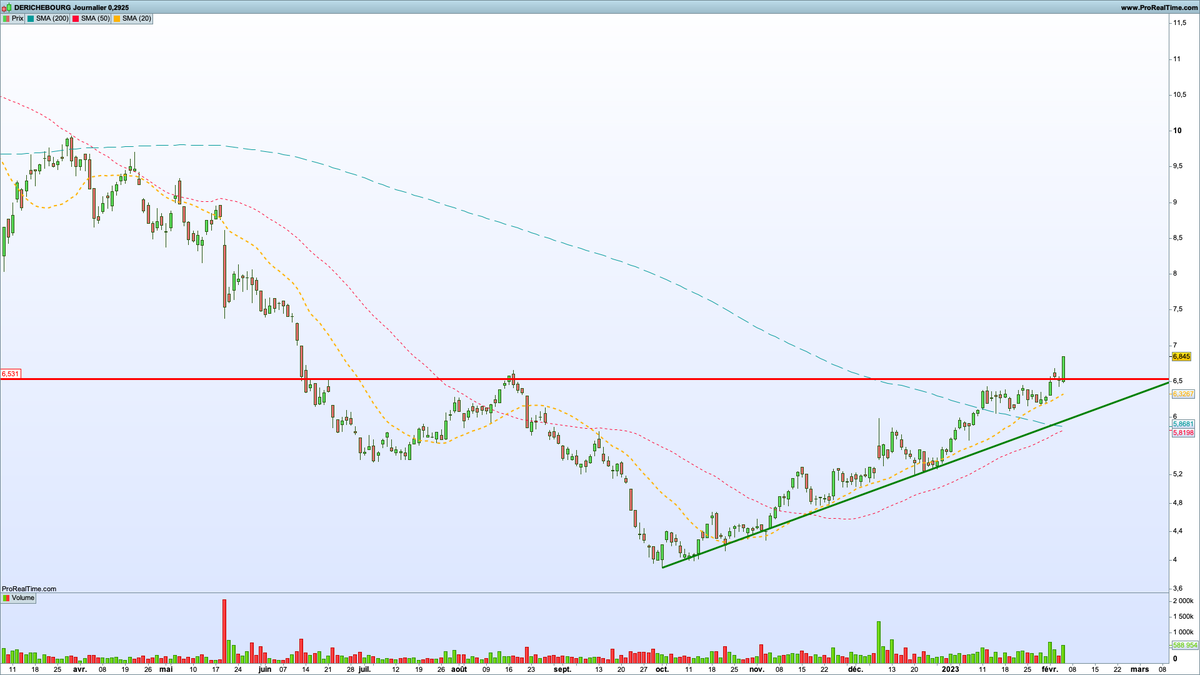Click the Volume panel label
The height and width of the screenshot is (675, 1200).
(x=19, y=598)
